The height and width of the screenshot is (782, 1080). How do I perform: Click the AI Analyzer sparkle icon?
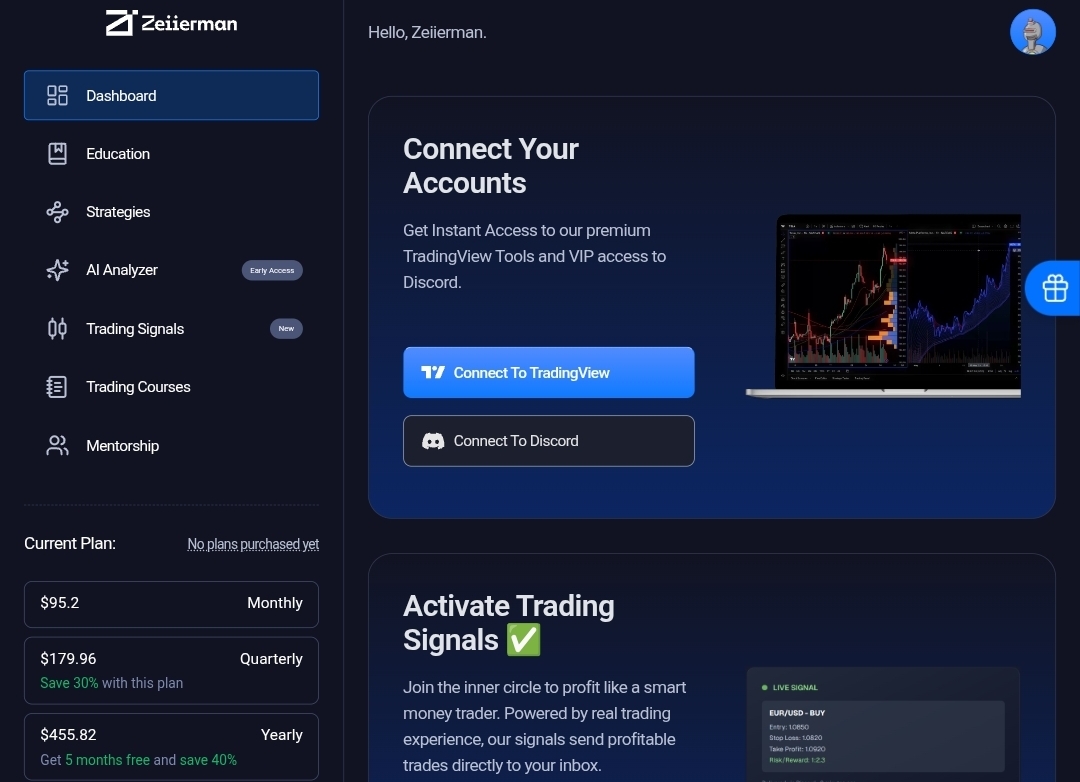click(x=57, y=270)
